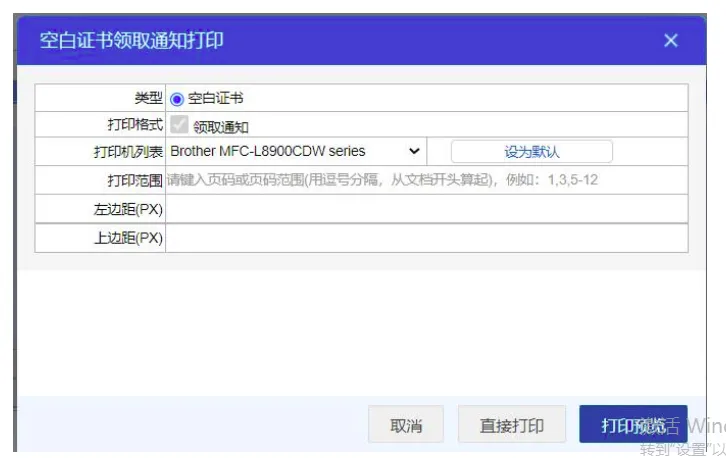Select the 空白证书 radio button
The height and width of the screenshot is (458, 726).
176,99
